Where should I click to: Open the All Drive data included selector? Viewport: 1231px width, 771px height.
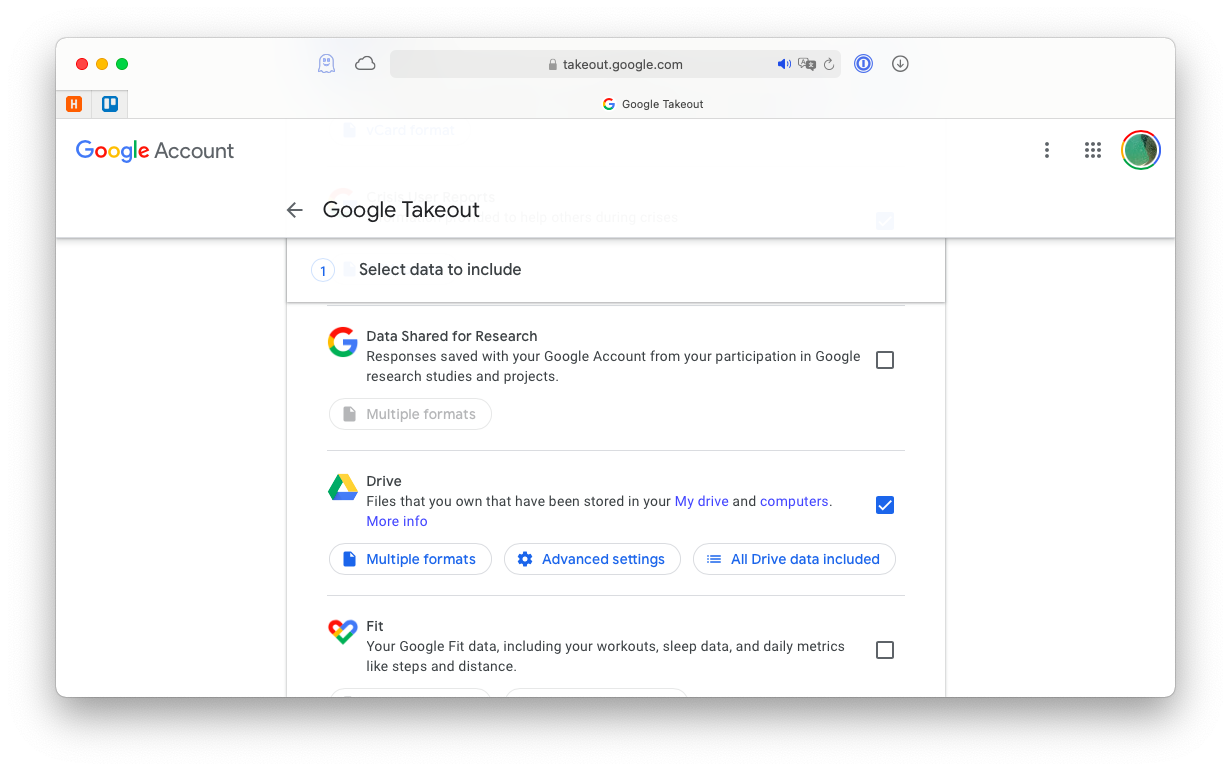click(794, 559)
